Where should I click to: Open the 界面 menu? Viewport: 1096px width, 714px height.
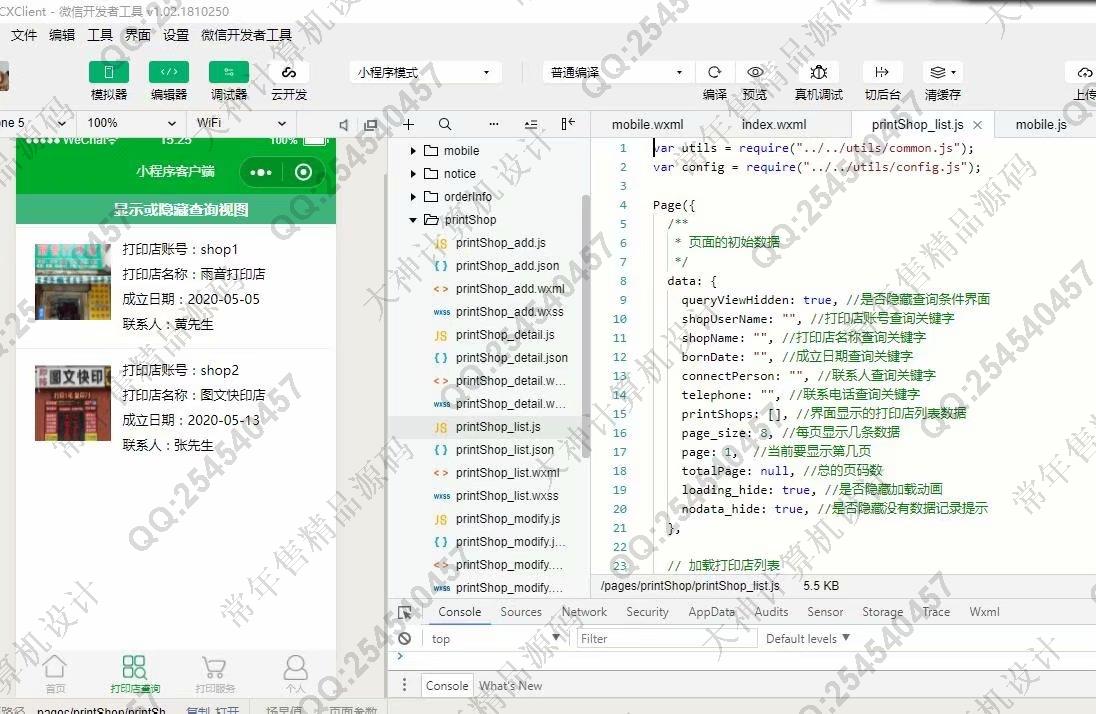(x=138, y=35)
